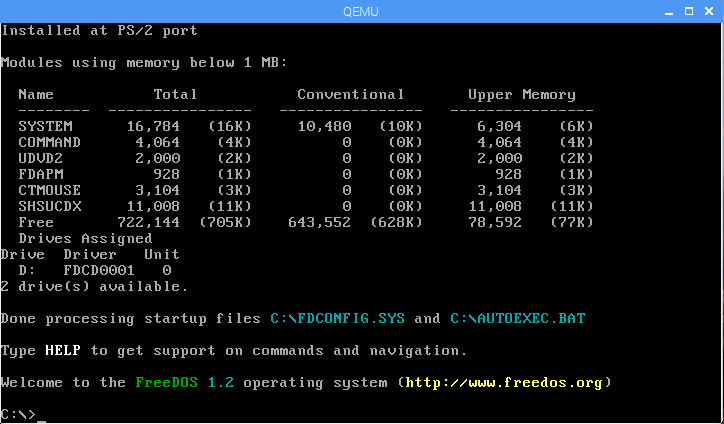The height and width of the screenshot is (424, 724).
Task: Click the version number 1.2
Action: 221,383
